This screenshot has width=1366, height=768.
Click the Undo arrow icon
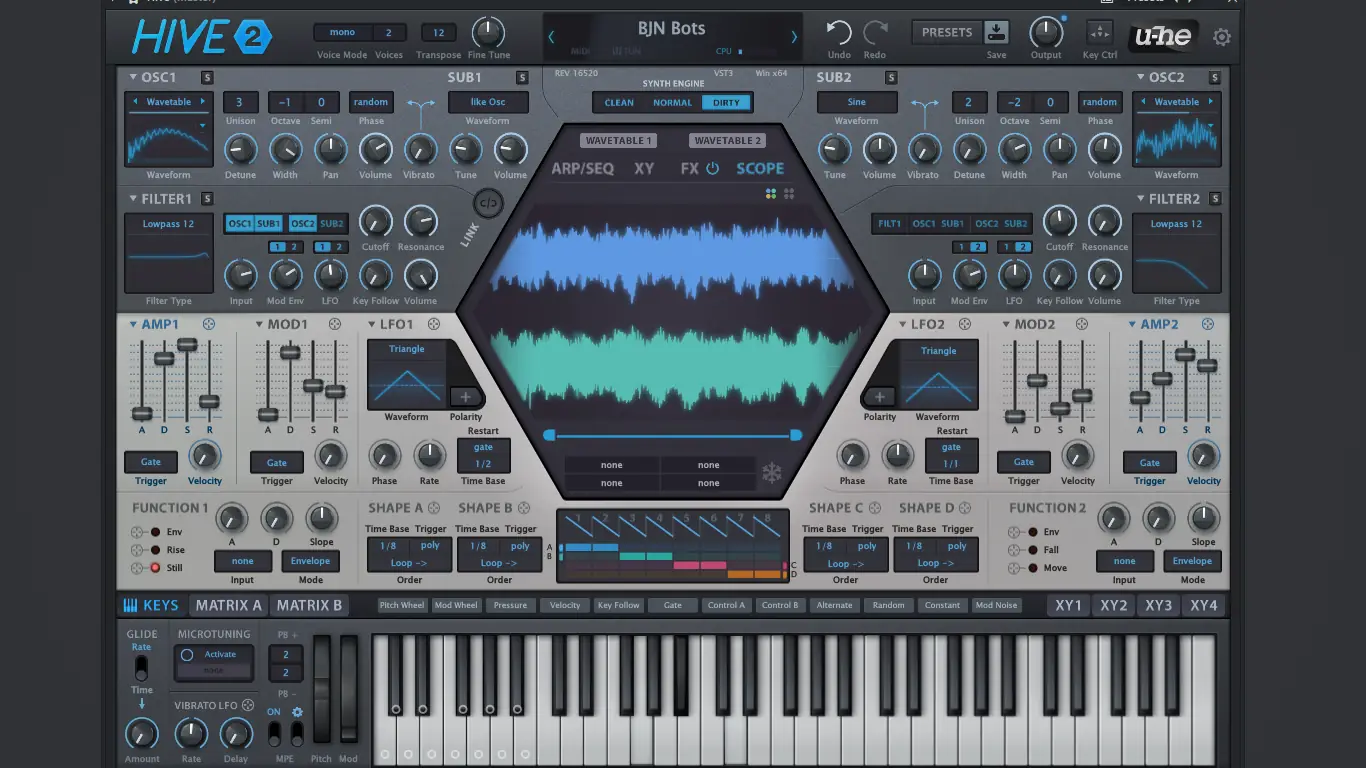[x=839, y=33]
